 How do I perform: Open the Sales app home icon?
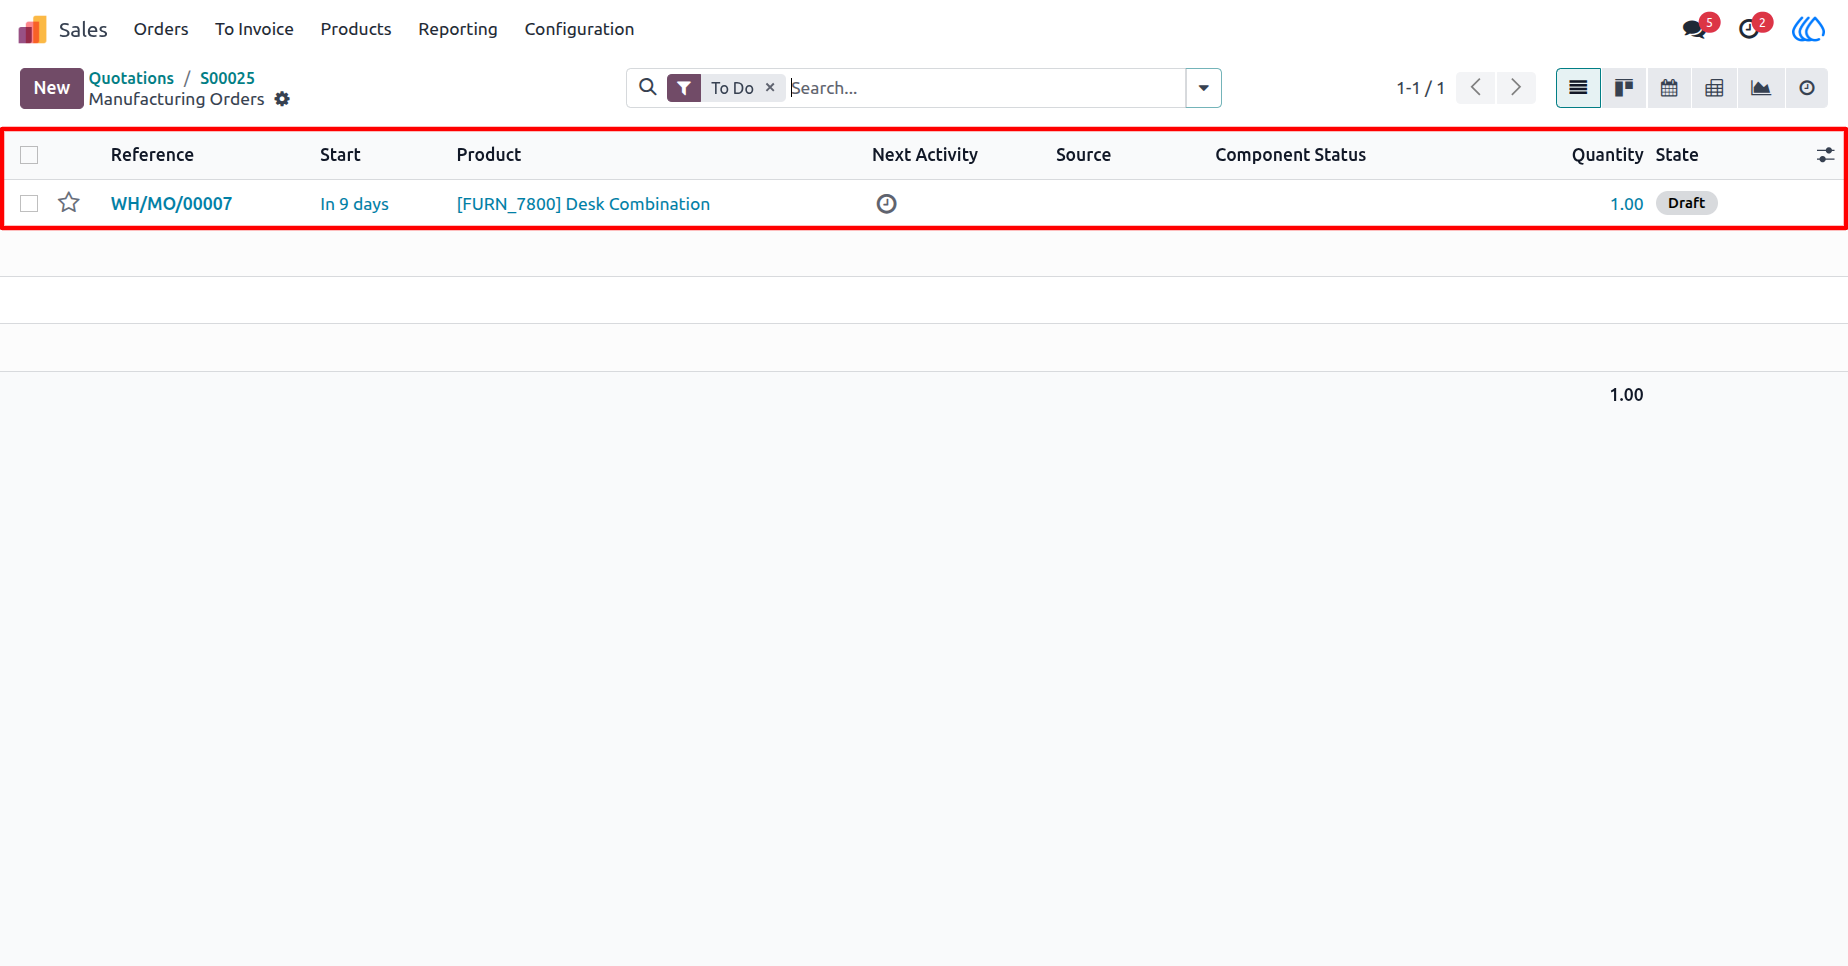pyautogui.click(x=33, y=29)
